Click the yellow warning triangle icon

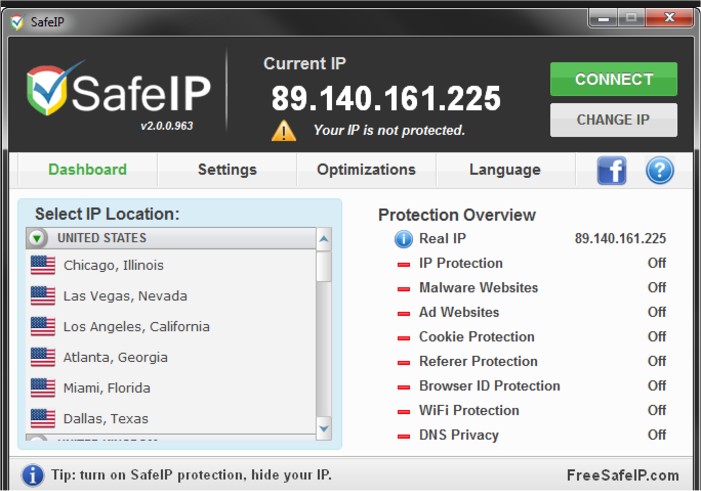[283, 131]
